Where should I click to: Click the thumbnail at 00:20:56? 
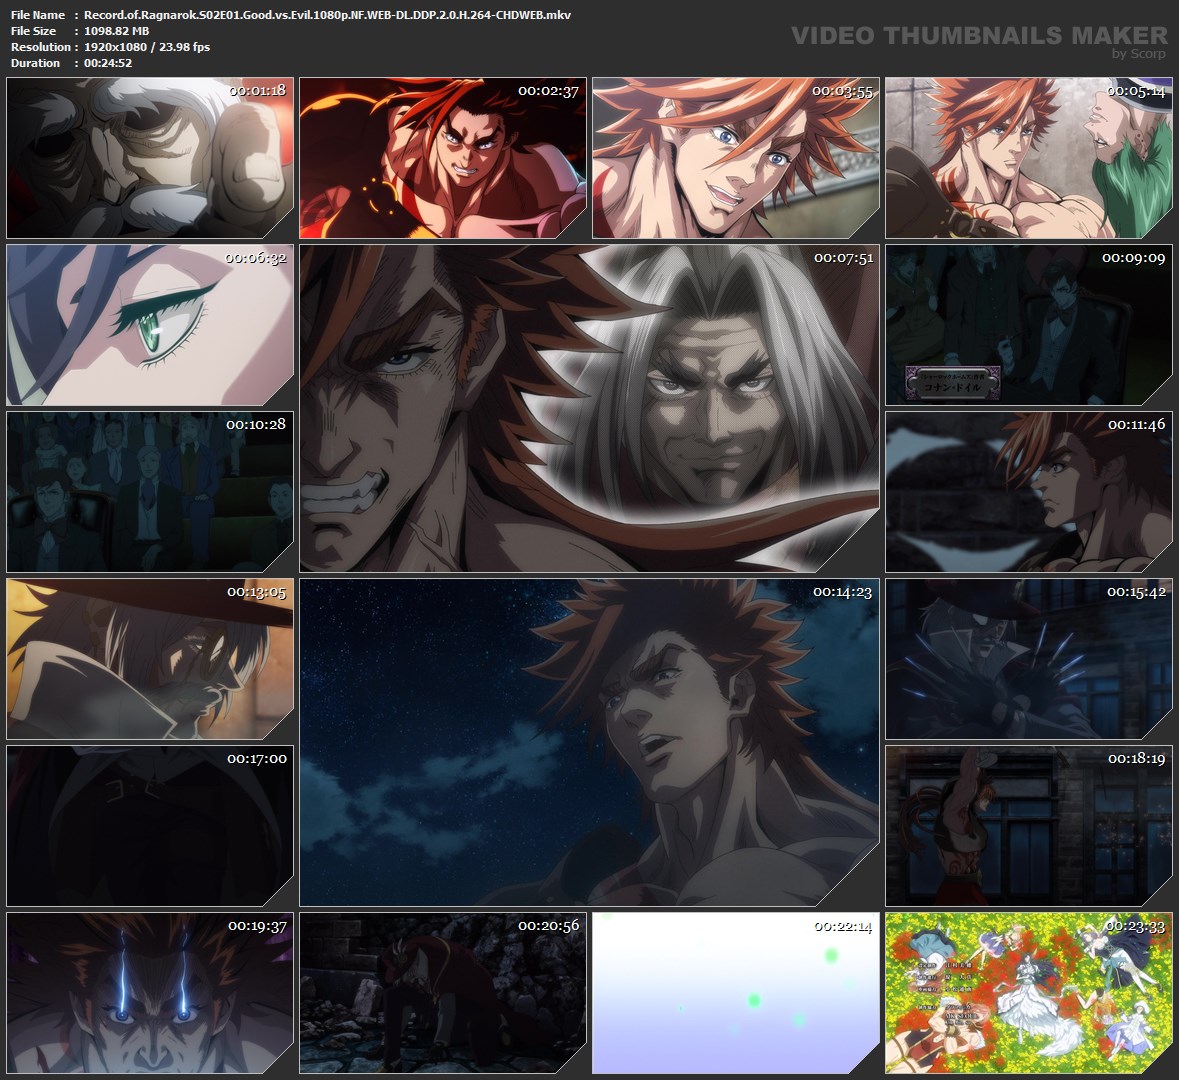[443, 993]
